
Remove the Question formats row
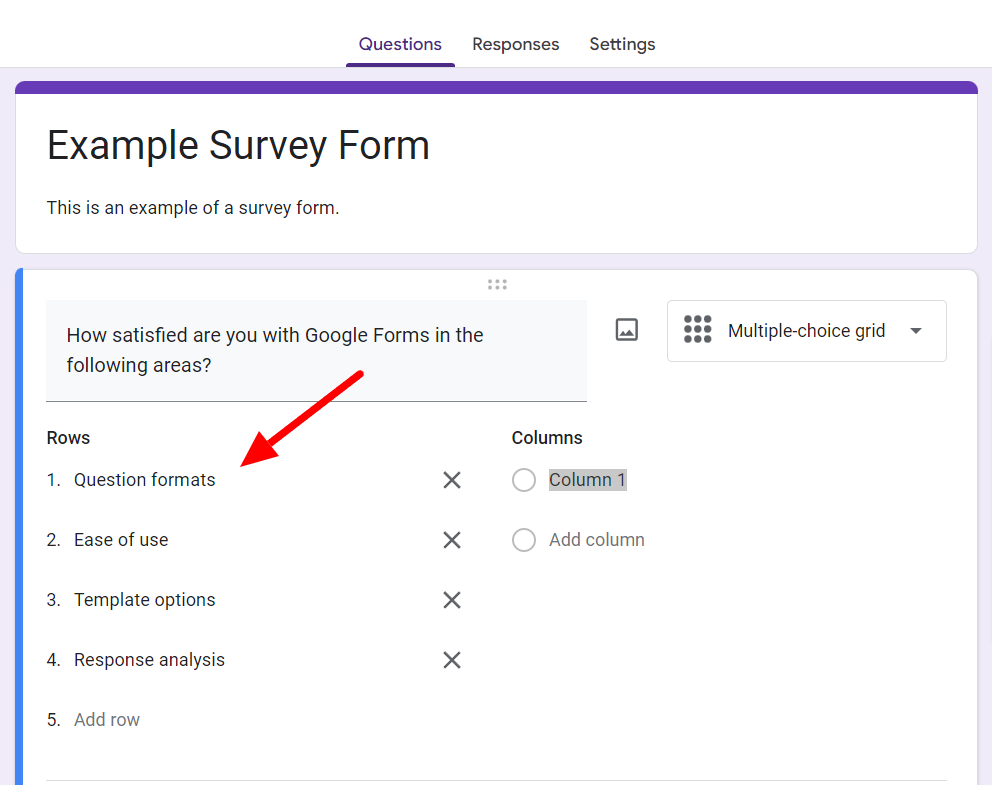coord(452,480)
